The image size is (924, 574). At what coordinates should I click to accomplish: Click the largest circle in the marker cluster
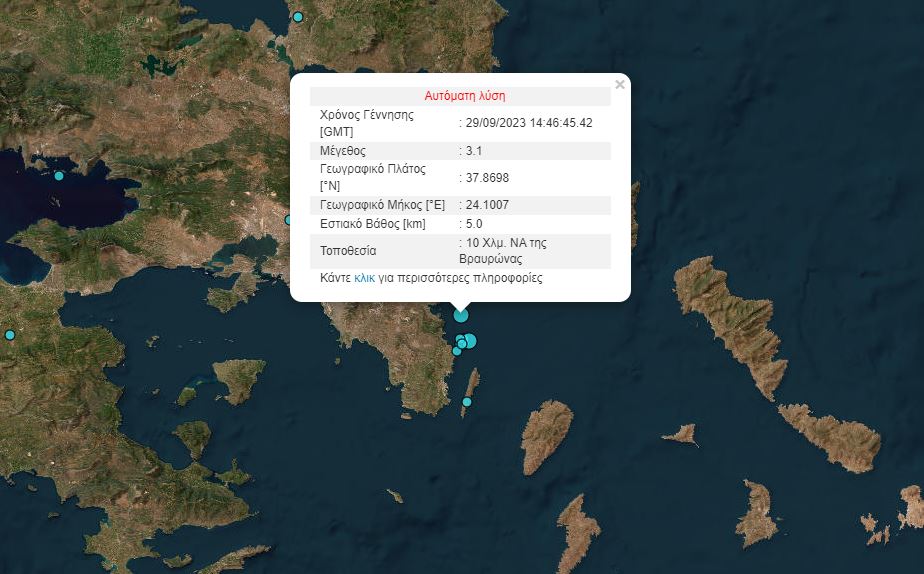click(x=470, y=340)
